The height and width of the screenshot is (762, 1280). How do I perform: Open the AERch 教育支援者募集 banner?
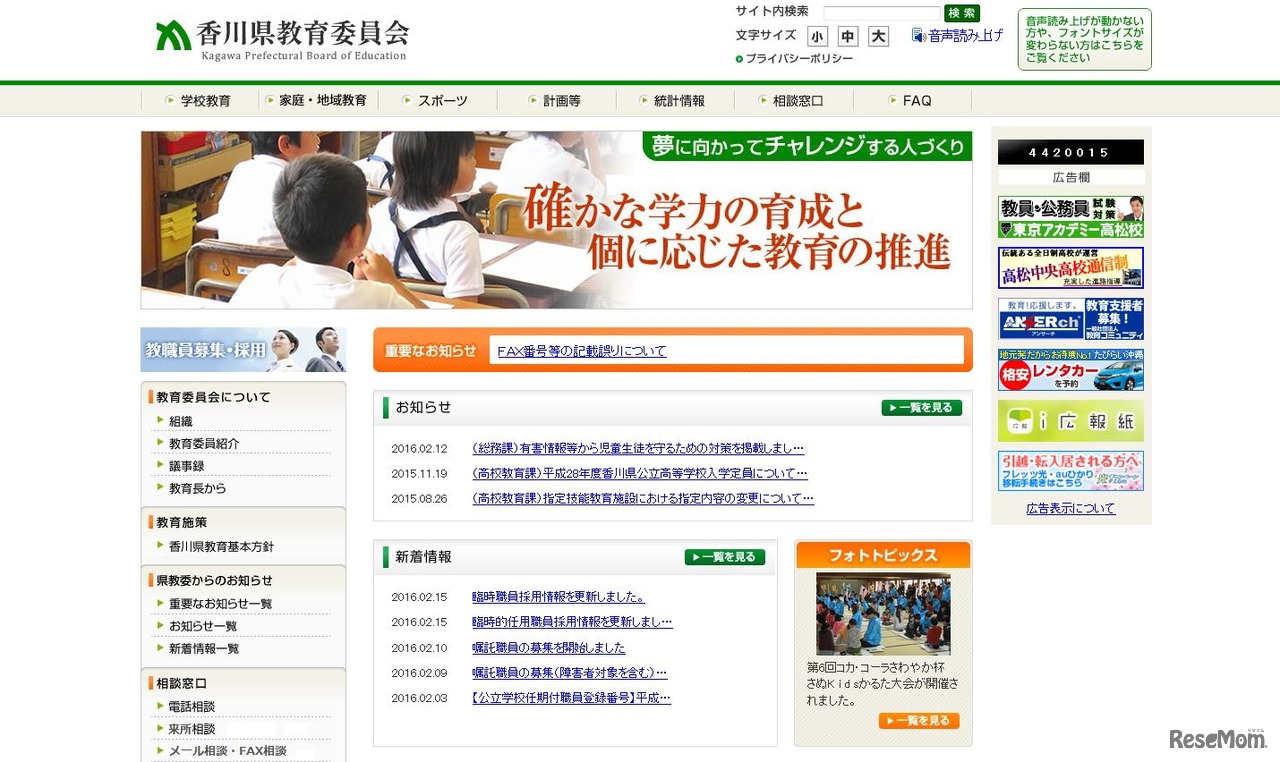[x=1070, y=317]
